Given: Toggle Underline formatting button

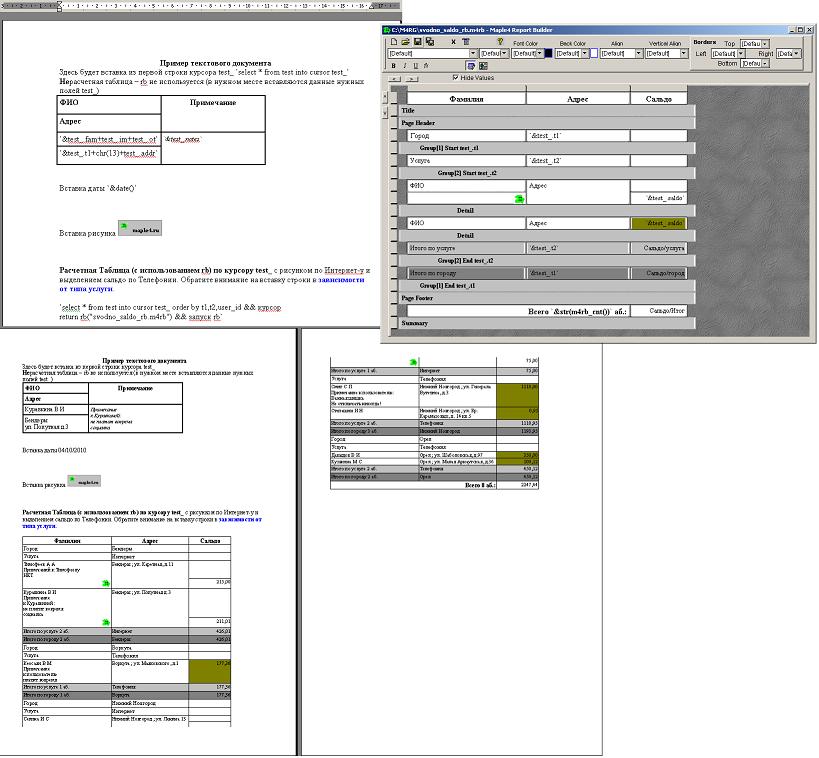Looking at the screenshot, I should point(417,65).
